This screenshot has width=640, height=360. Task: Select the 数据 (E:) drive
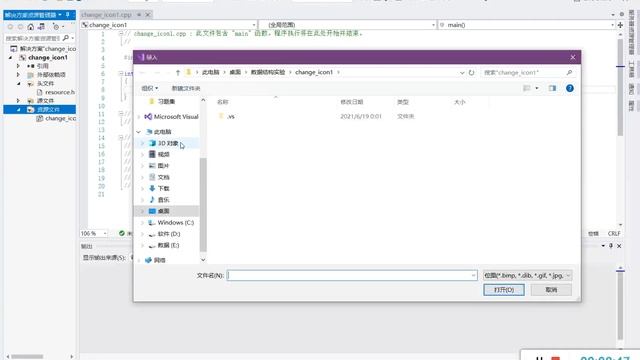[x=167, y=245]
